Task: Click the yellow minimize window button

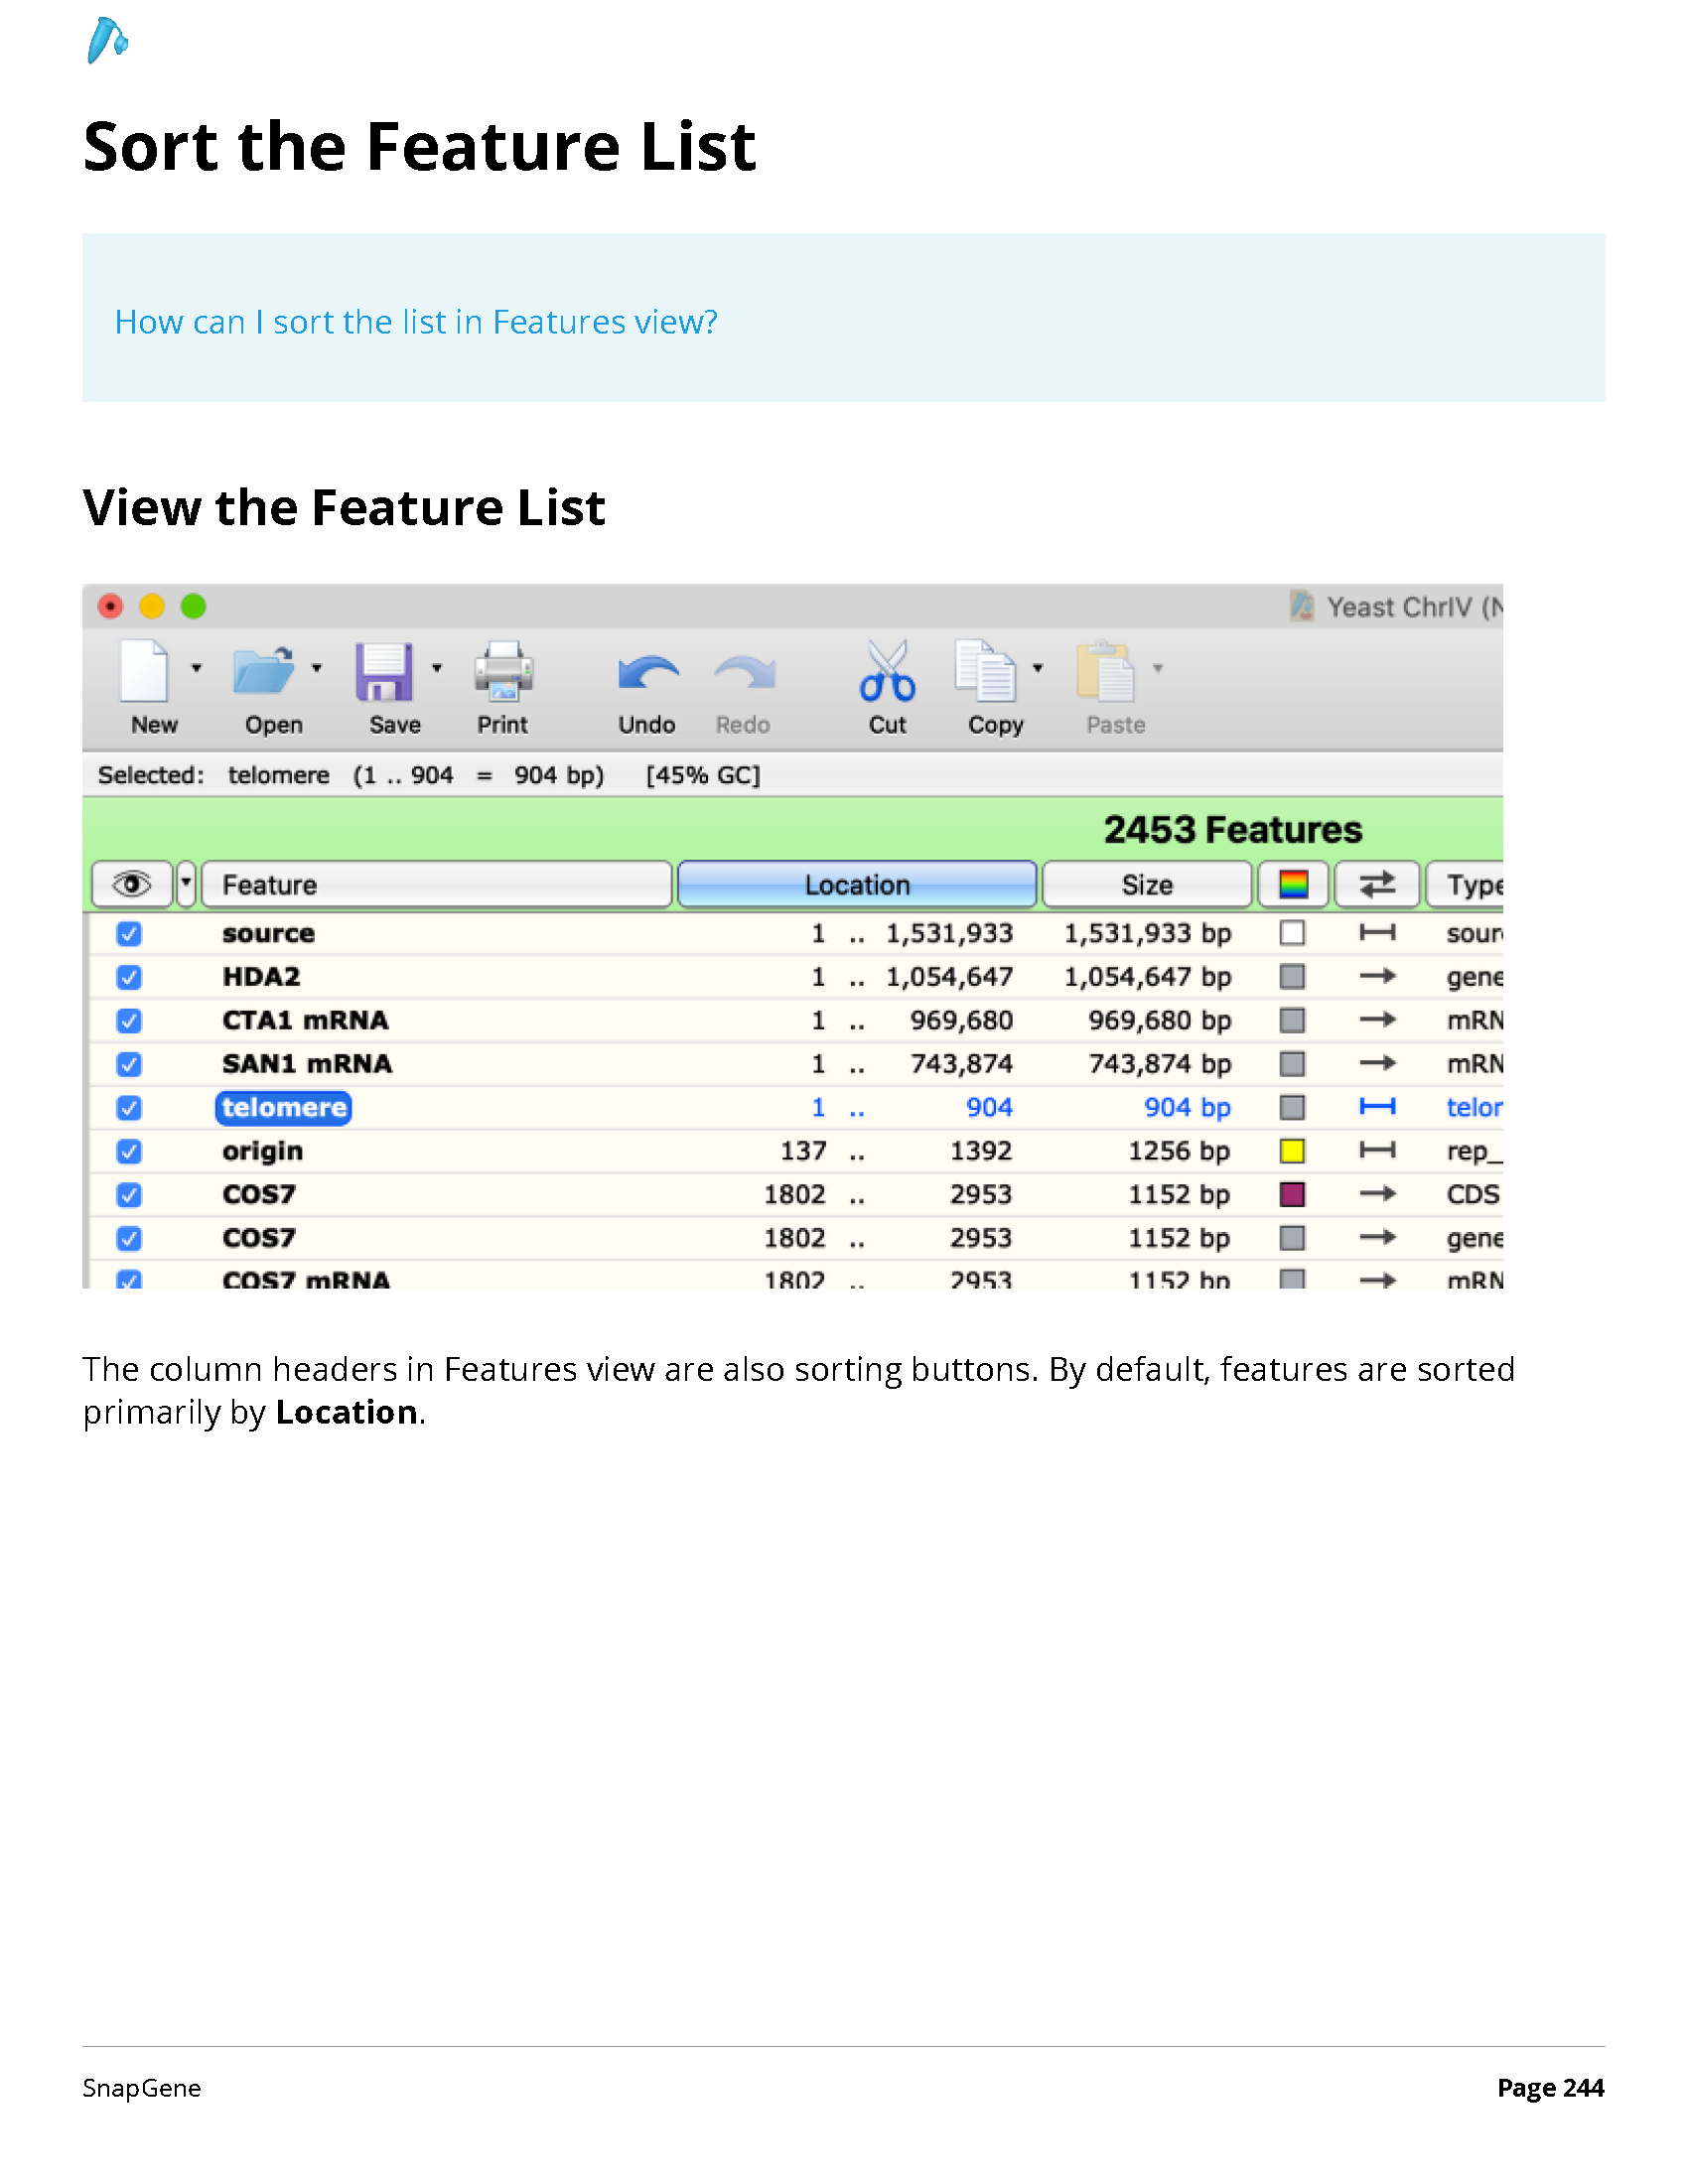Action: 152,606
